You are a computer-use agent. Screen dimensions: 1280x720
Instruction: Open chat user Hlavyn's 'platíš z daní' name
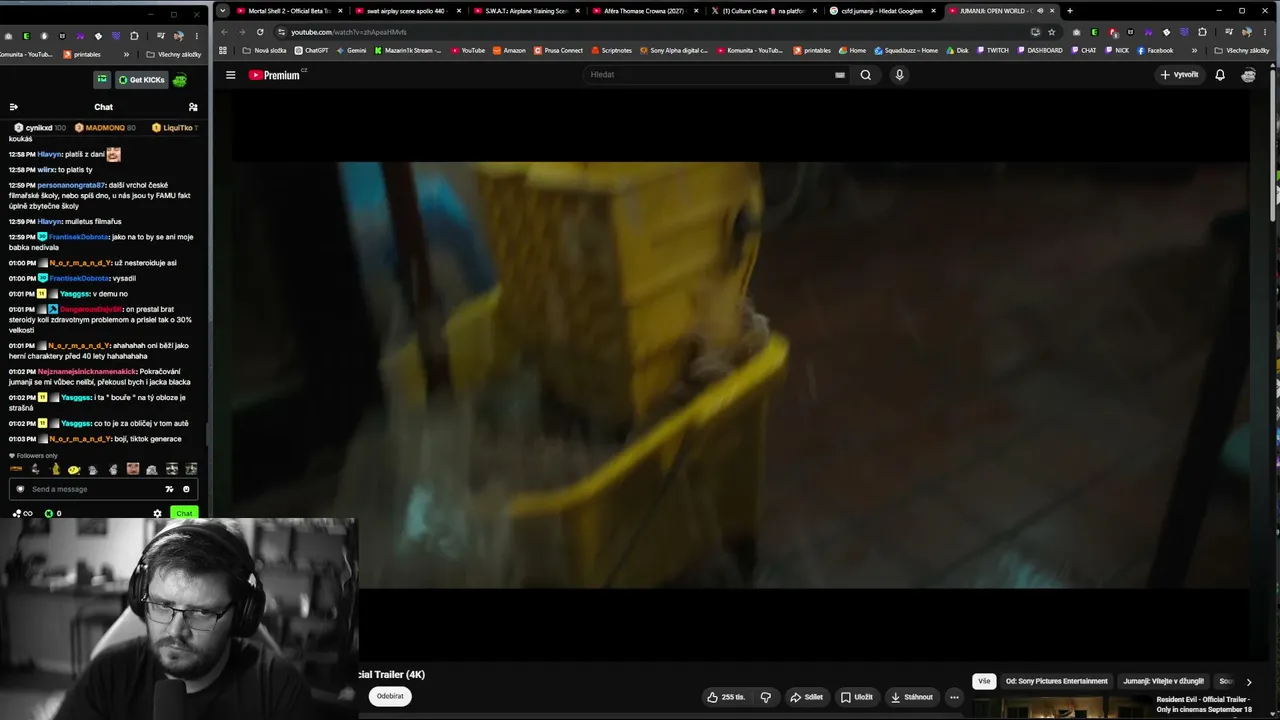click(x=49, y=154)
